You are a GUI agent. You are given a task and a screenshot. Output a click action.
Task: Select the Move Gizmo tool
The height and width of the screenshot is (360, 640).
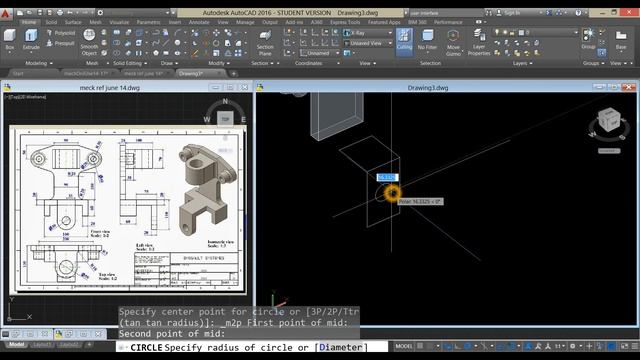453,43
